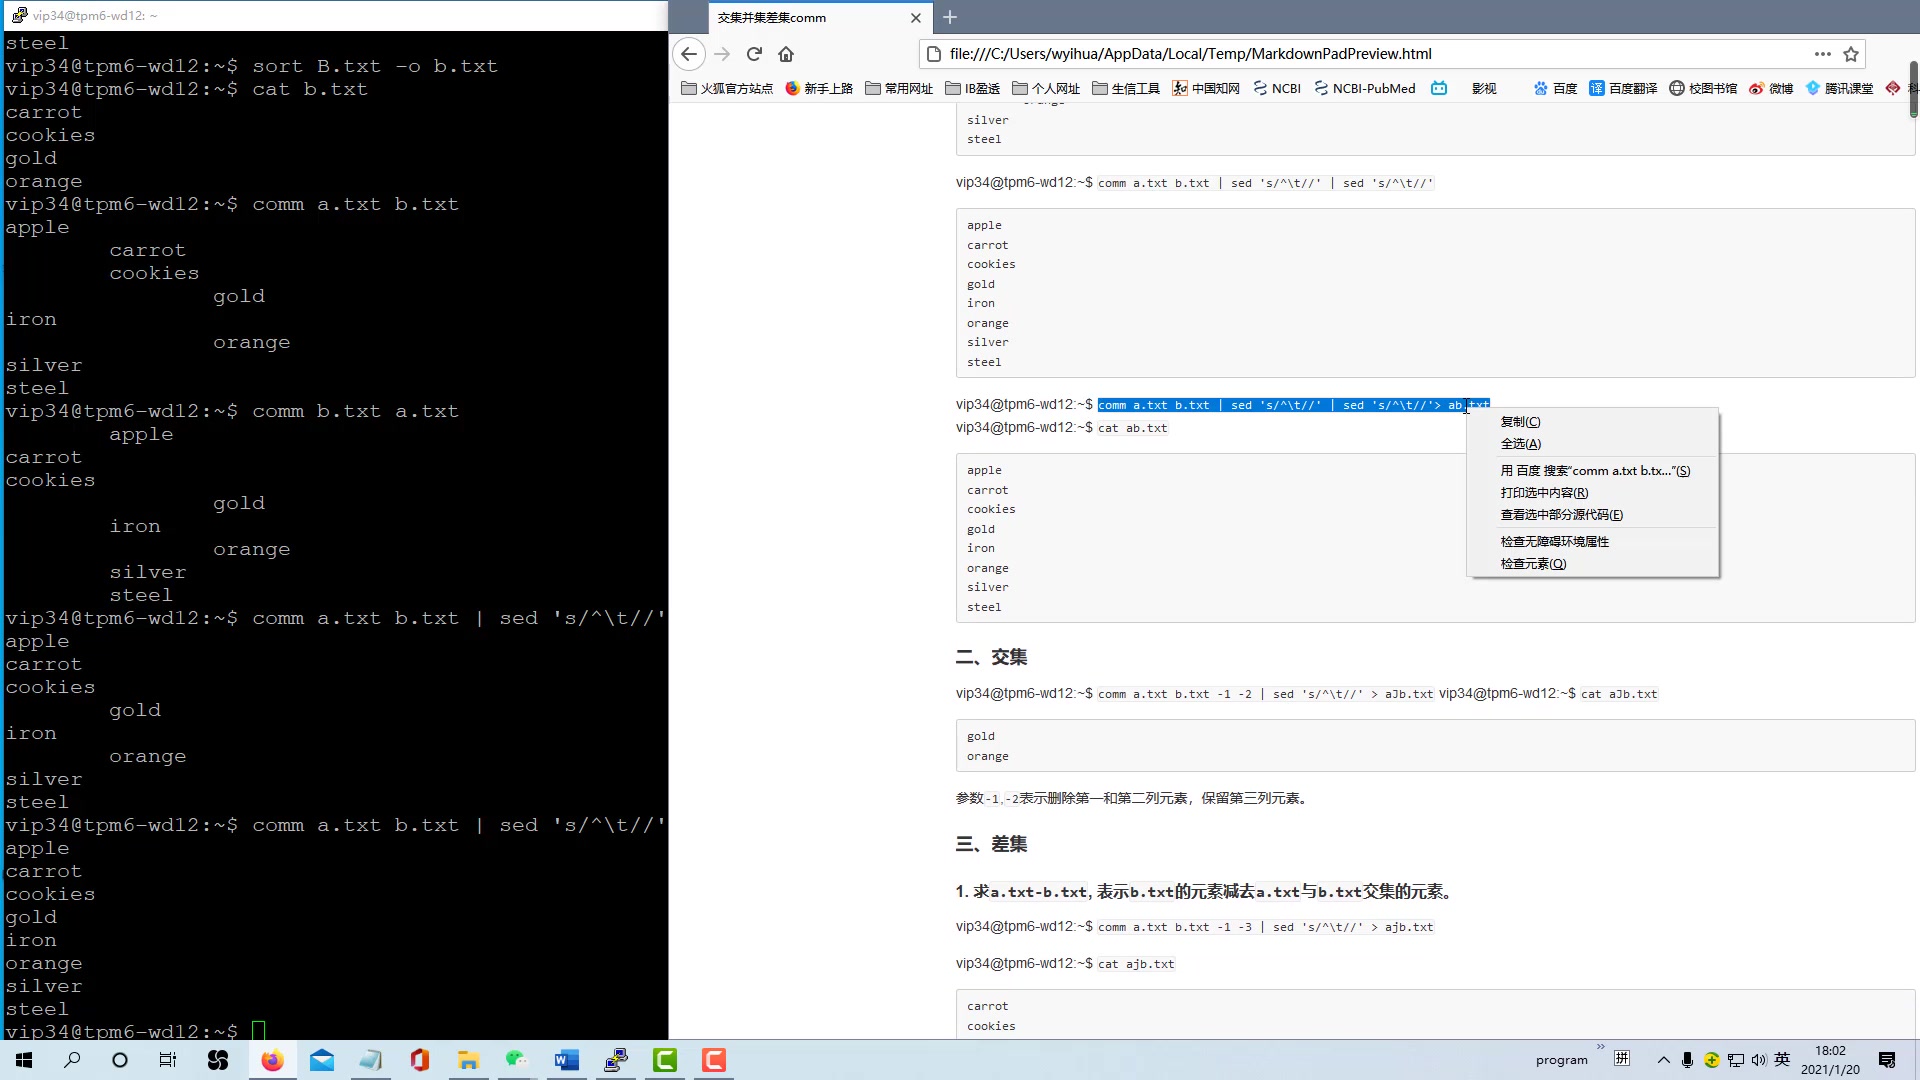The width and height of the screenshot is (1920, 1080).
Task: Open volume control in the system tray
Action: [1759, 1060]
